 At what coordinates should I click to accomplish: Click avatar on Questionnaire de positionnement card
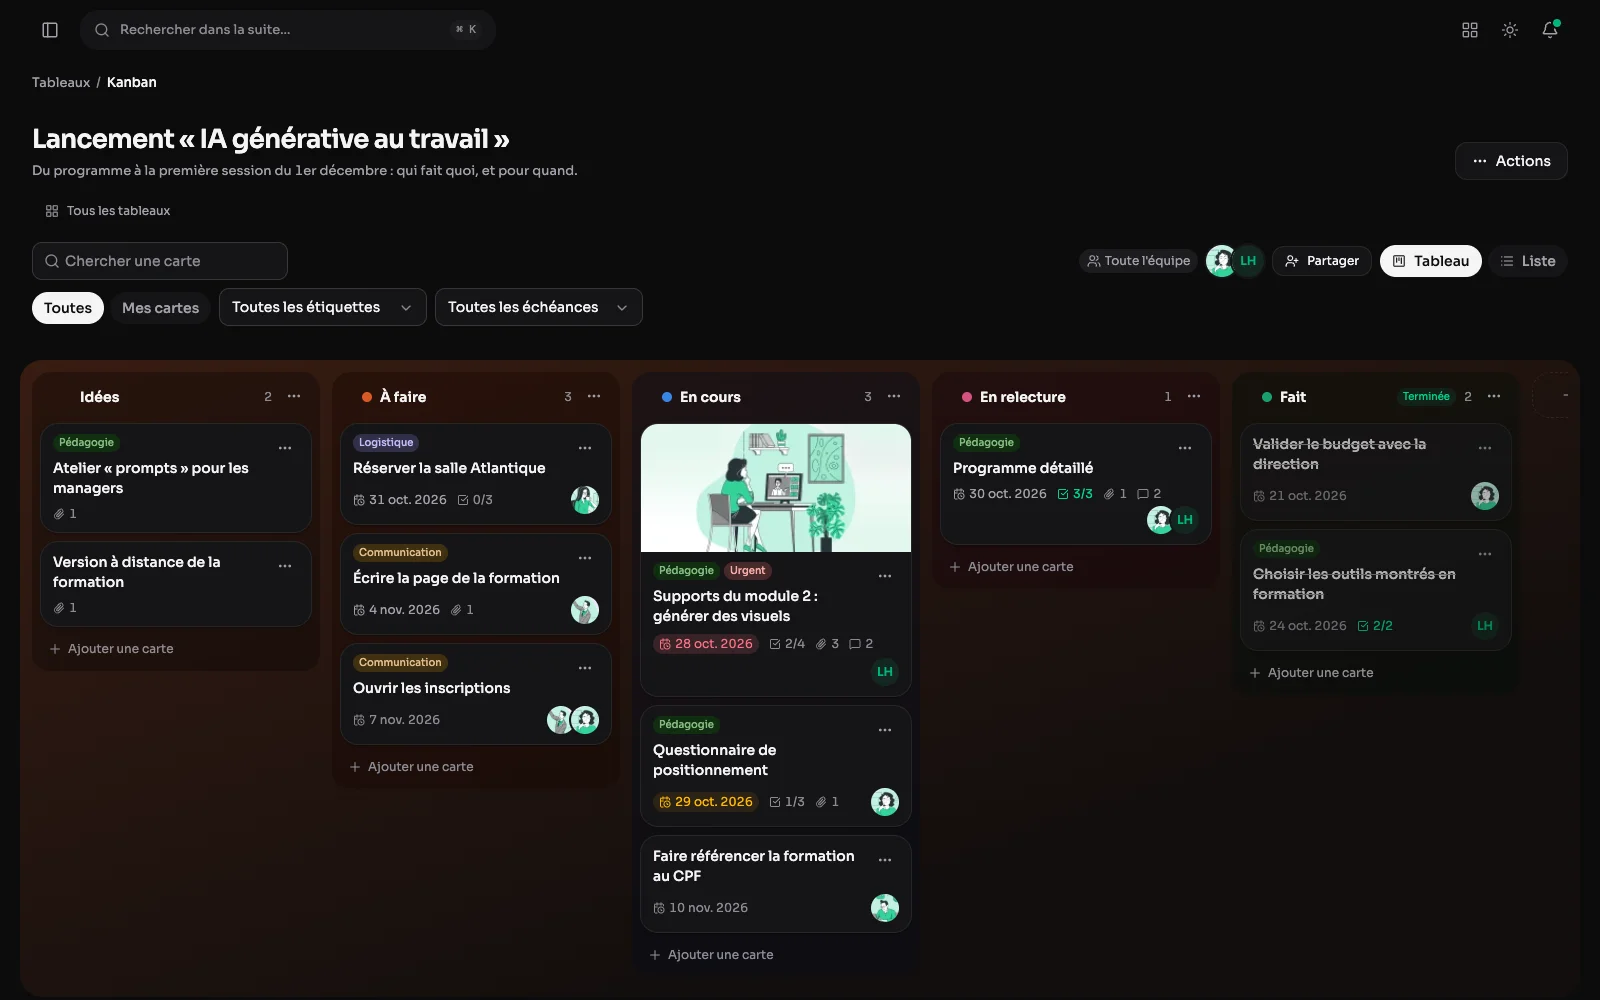click(x=885, y=802)
